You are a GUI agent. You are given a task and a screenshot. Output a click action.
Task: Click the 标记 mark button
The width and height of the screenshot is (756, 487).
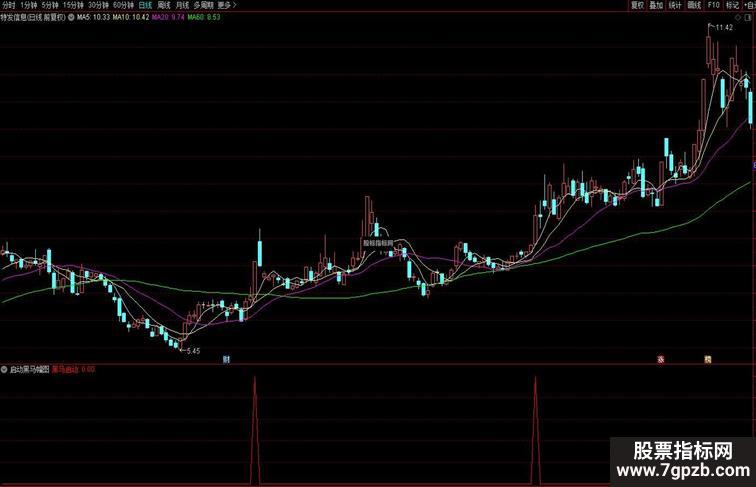point(732,5)
